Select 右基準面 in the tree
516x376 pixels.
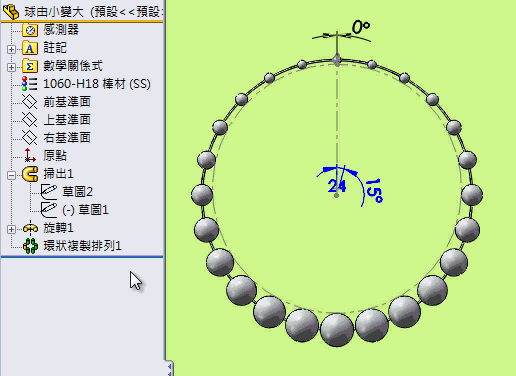tap(67, 138)
